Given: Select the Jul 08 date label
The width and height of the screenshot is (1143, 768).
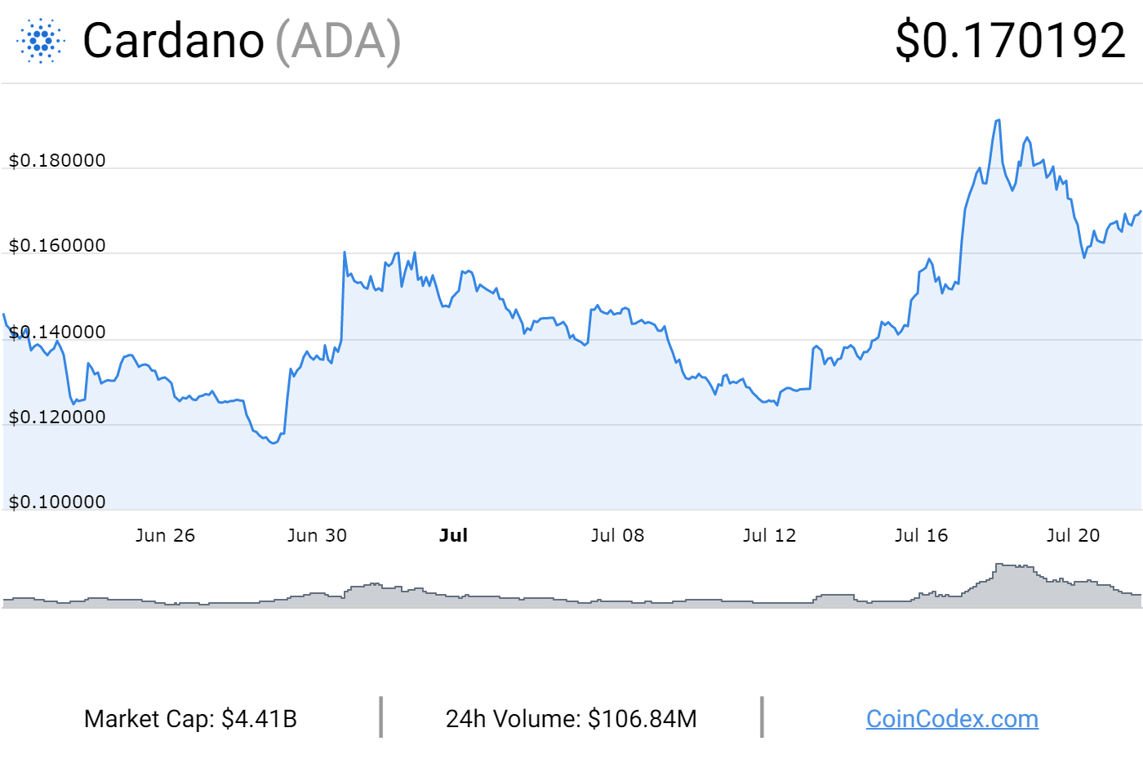Looking at the screenshot, I should [617, 536].
